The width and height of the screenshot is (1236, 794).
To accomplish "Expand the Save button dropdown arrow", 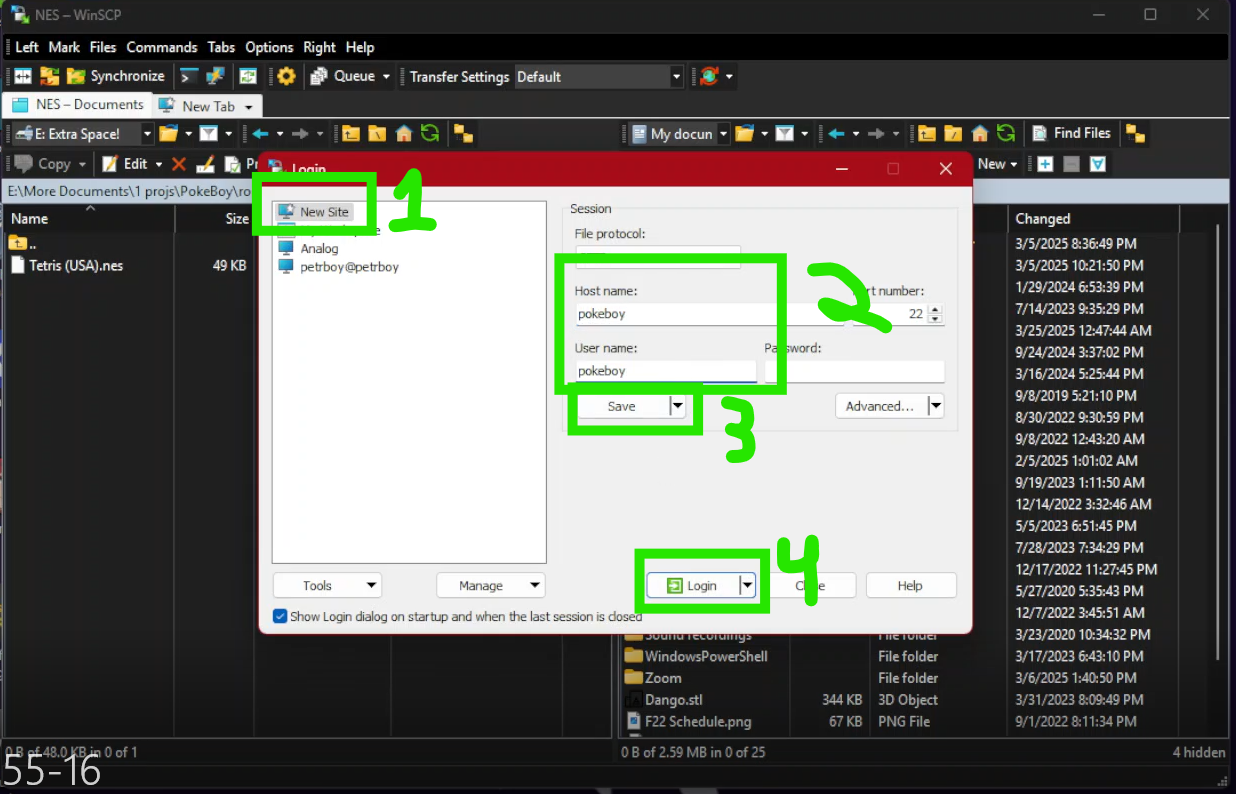I will pos(677,406).
